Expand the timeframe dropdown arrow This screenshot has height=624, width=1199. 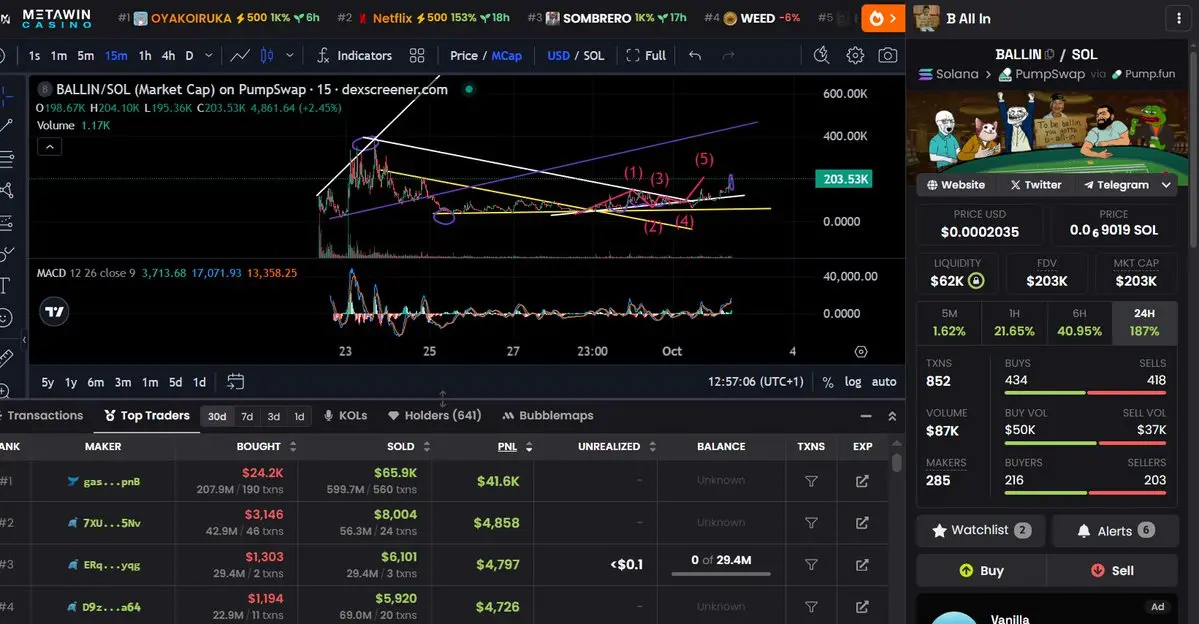click(x=209, y=55)
